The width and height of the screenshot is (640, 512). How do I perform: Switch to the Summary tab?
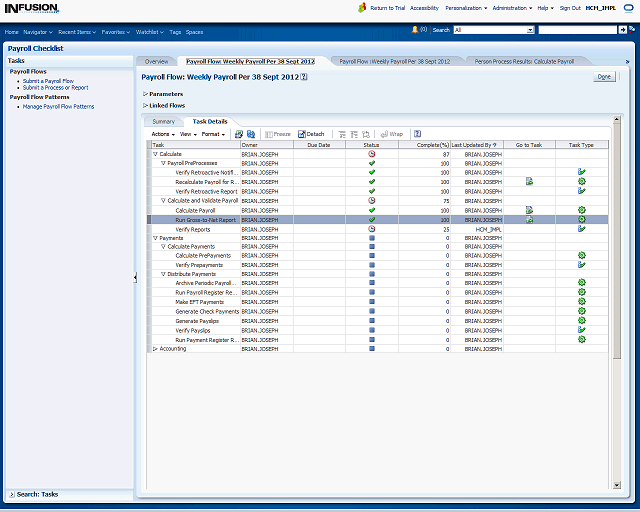click(163, 121)
